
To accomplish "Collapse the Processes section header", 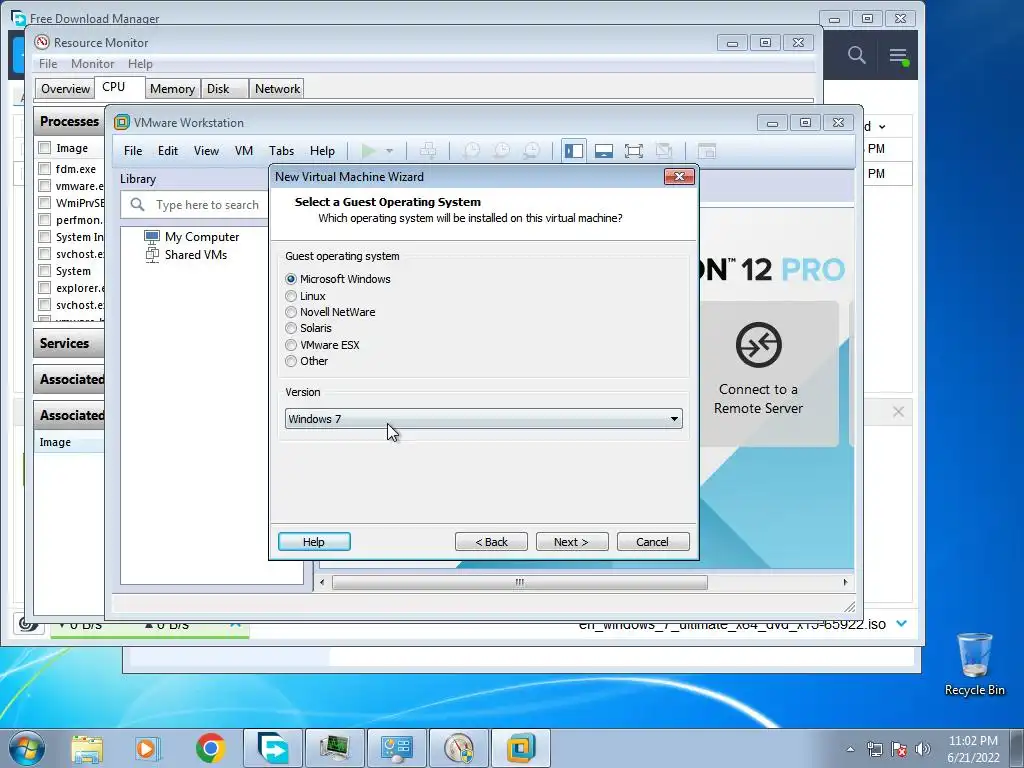I will point(69,121).
